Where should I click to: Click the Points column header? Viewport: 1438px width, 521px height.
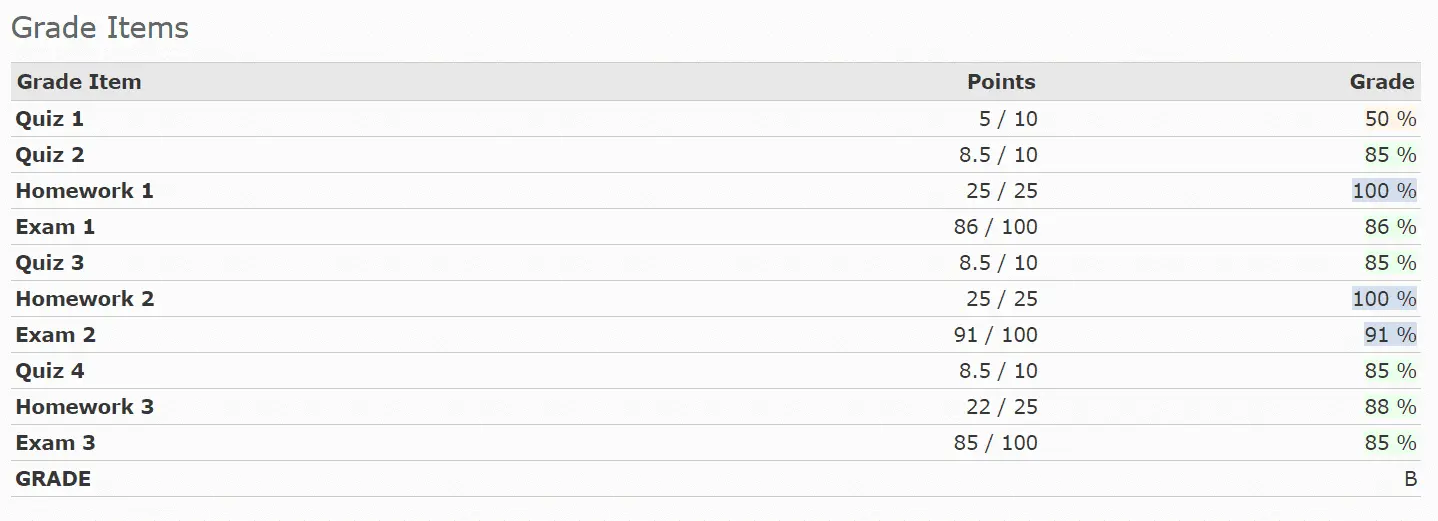coord(1001,82)
